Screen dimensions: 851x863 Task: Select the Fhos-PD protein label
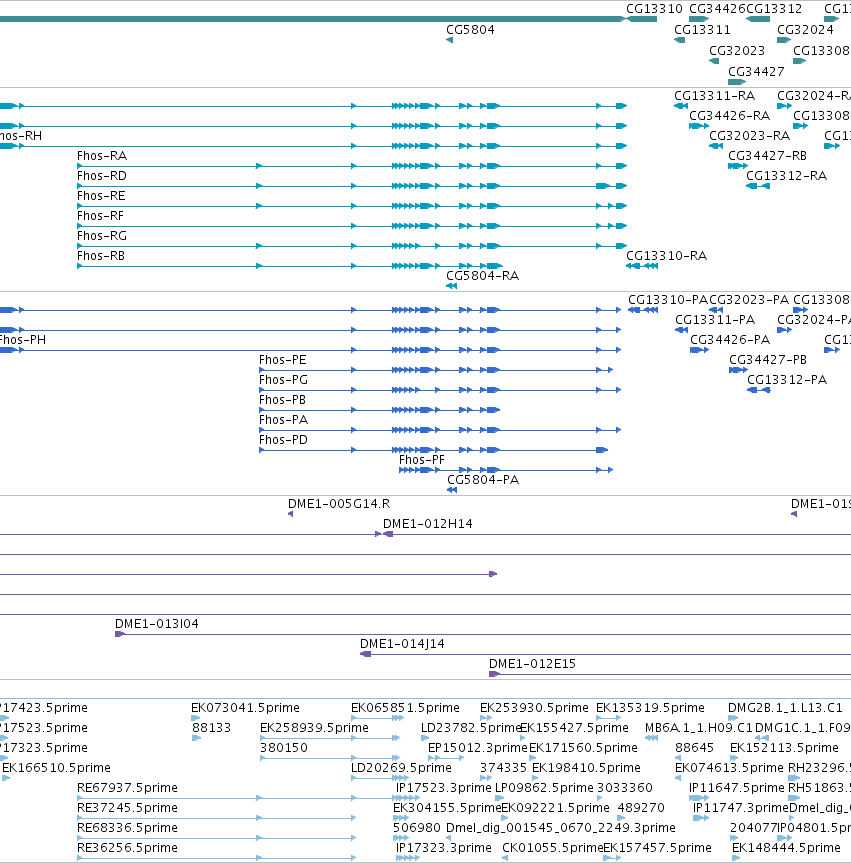pyautogui.click(x=283, y=440)
